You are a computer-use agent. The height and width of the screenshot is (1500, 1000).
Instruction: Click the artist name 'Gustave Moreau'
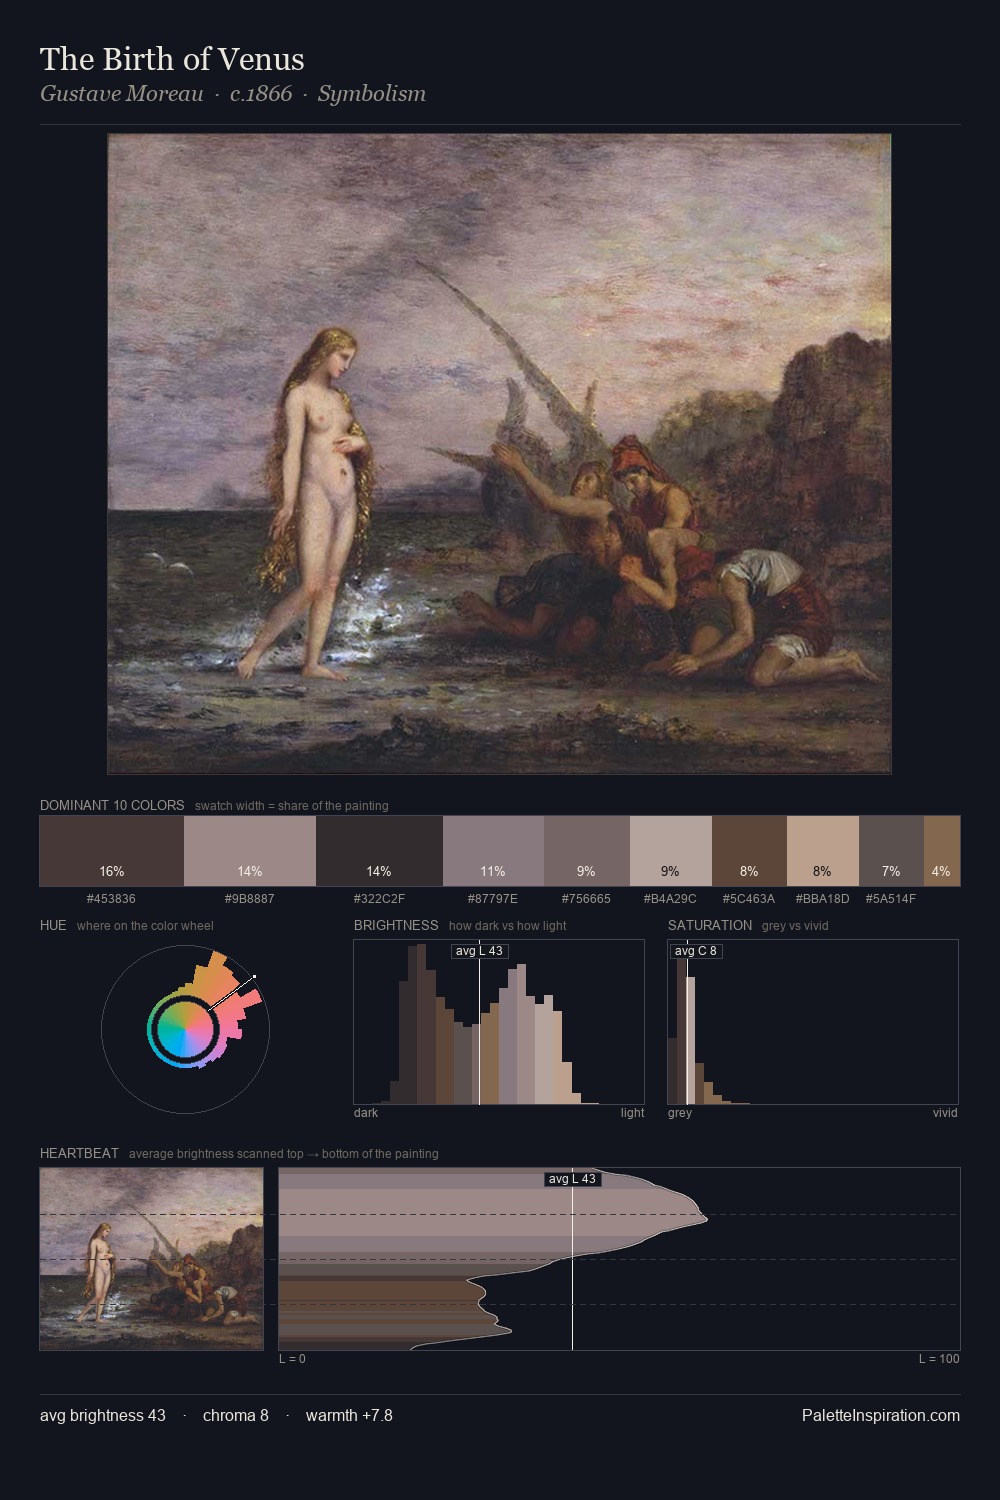121,94
